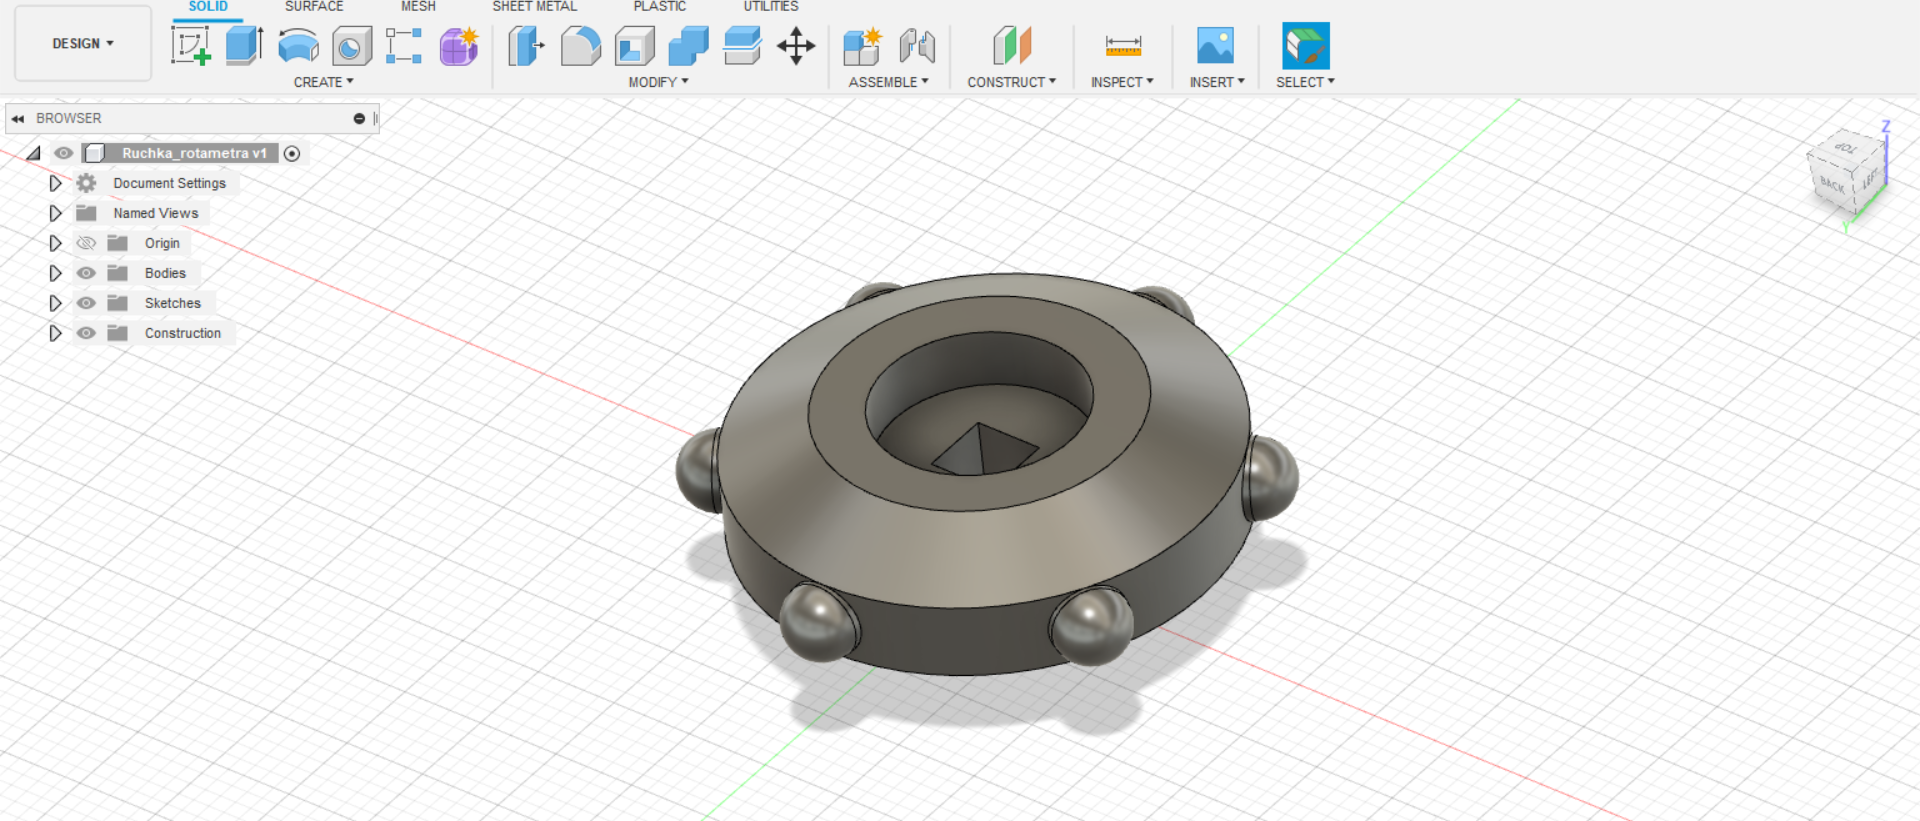Viewport: 1920px width, 821px height.
Task: Open the MODIFY dropdown menu
Action: click(x=658, y=82)
